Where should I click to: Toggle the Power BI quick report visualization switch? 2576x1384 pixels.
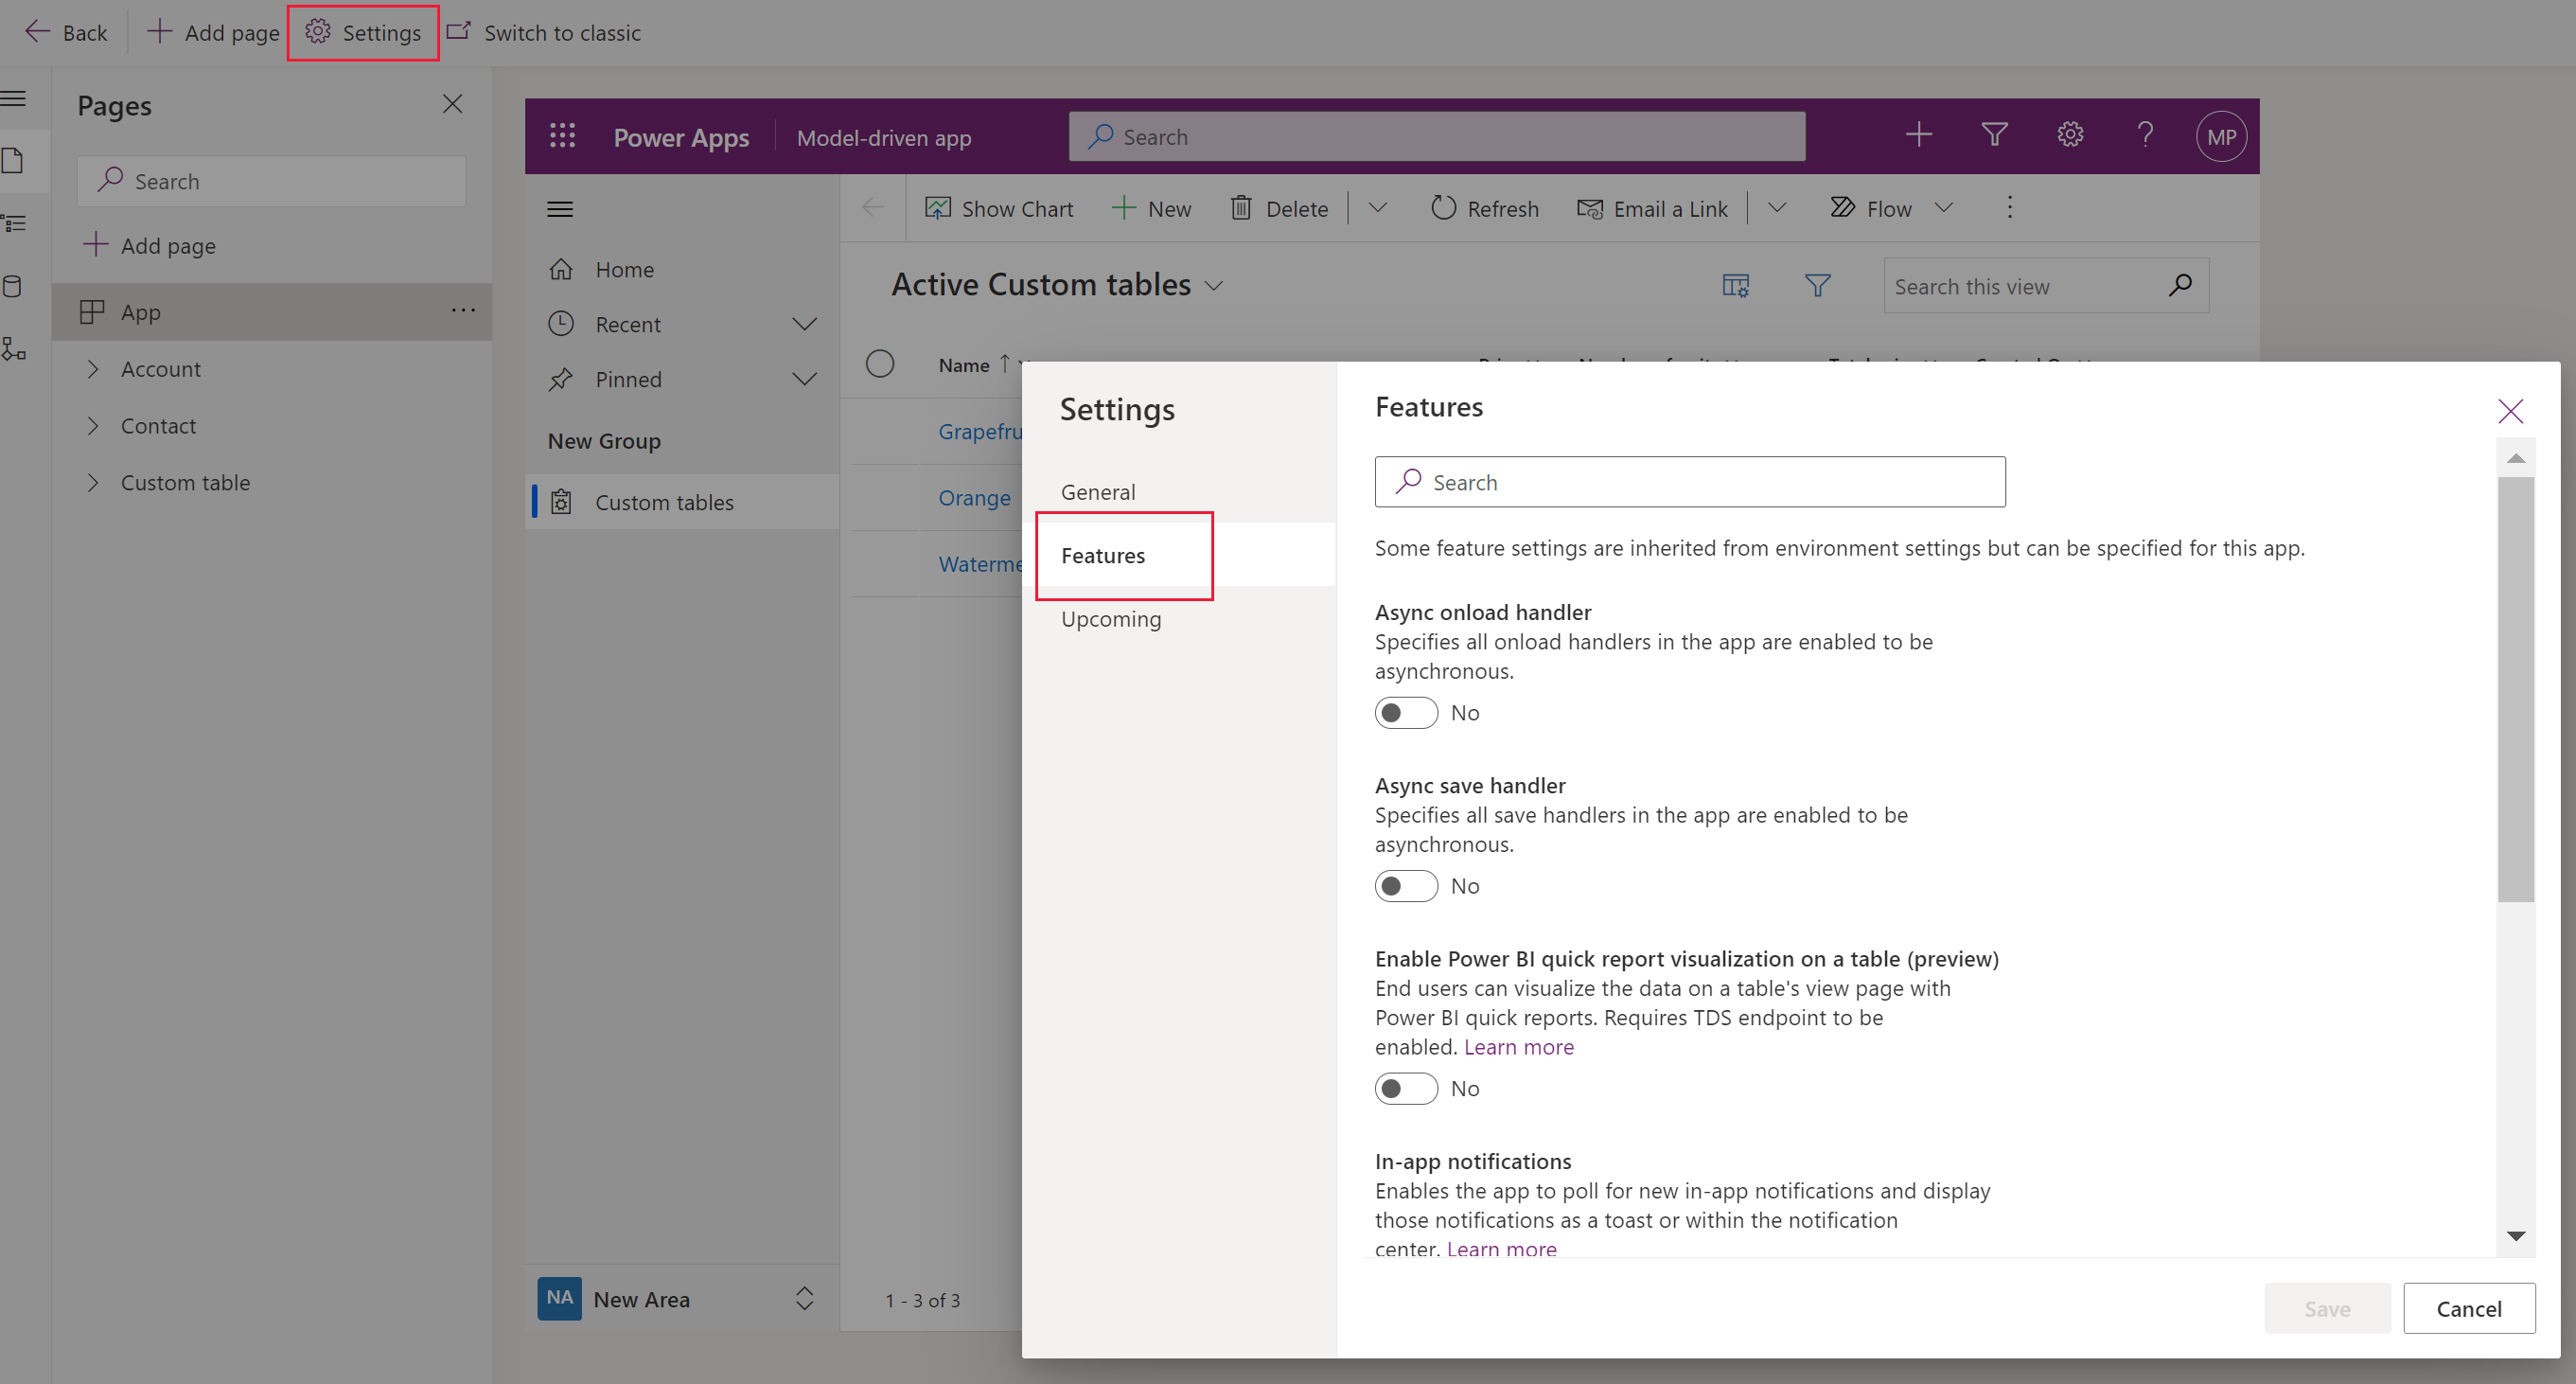1405,1088
